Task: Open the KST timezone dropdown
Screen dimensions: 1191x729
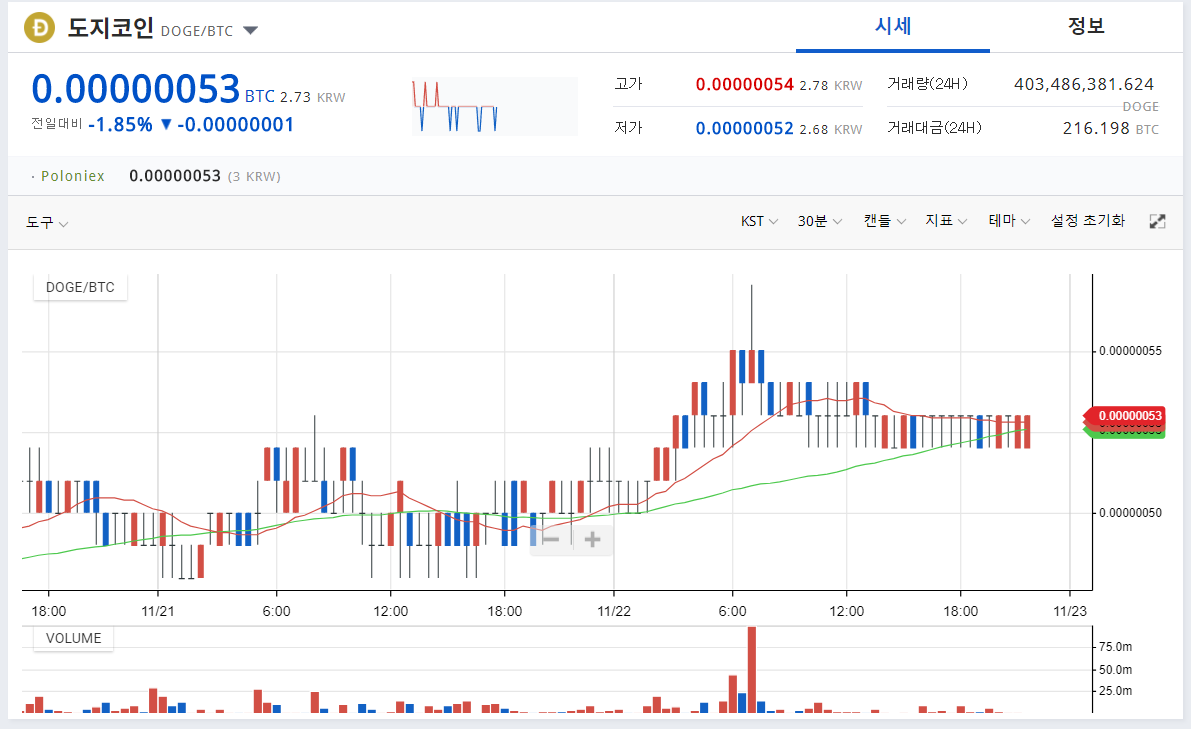Action: (759, 221)
